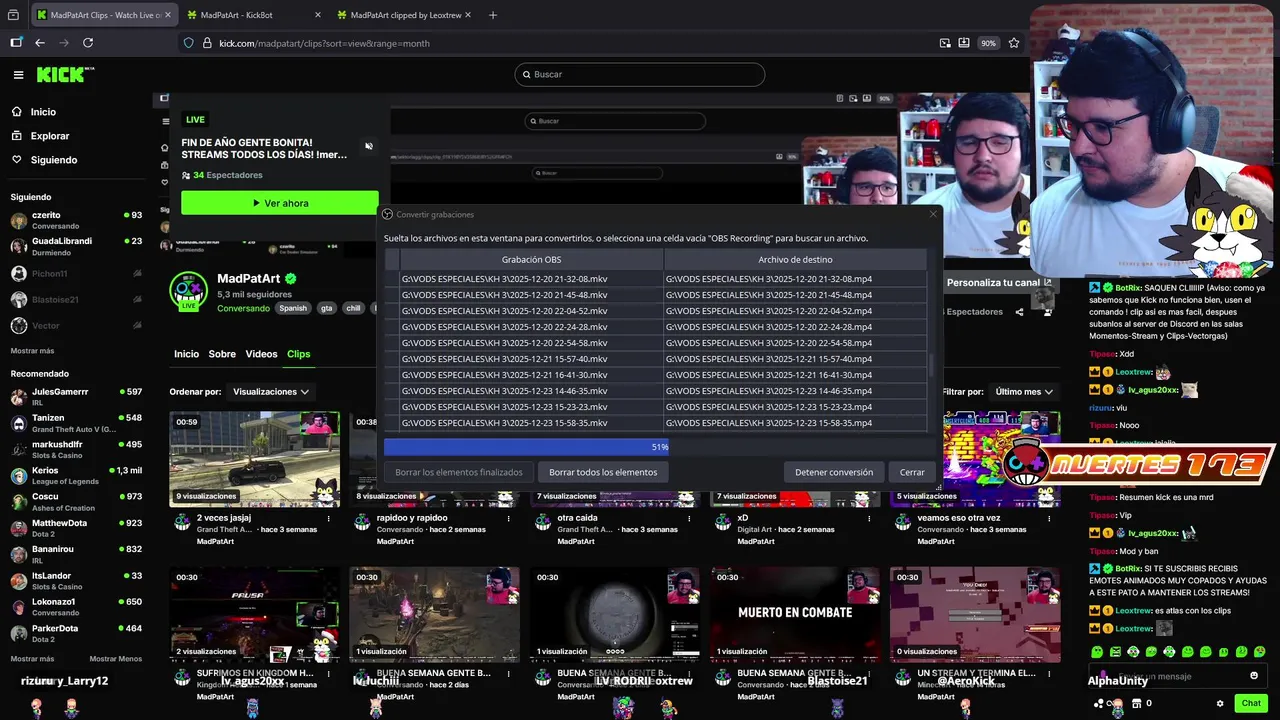
Task: Share the channel via share icon
Action: (x=1019, y=312)
